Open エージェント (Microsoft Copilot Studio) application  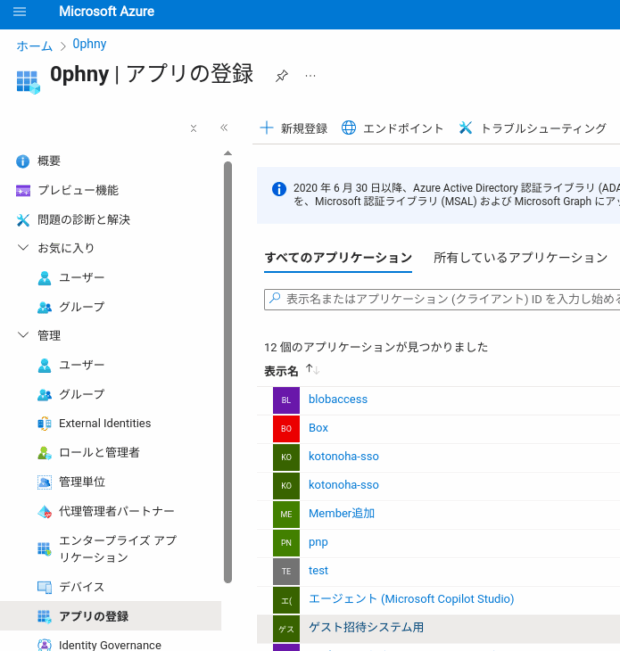click(411, 599)
